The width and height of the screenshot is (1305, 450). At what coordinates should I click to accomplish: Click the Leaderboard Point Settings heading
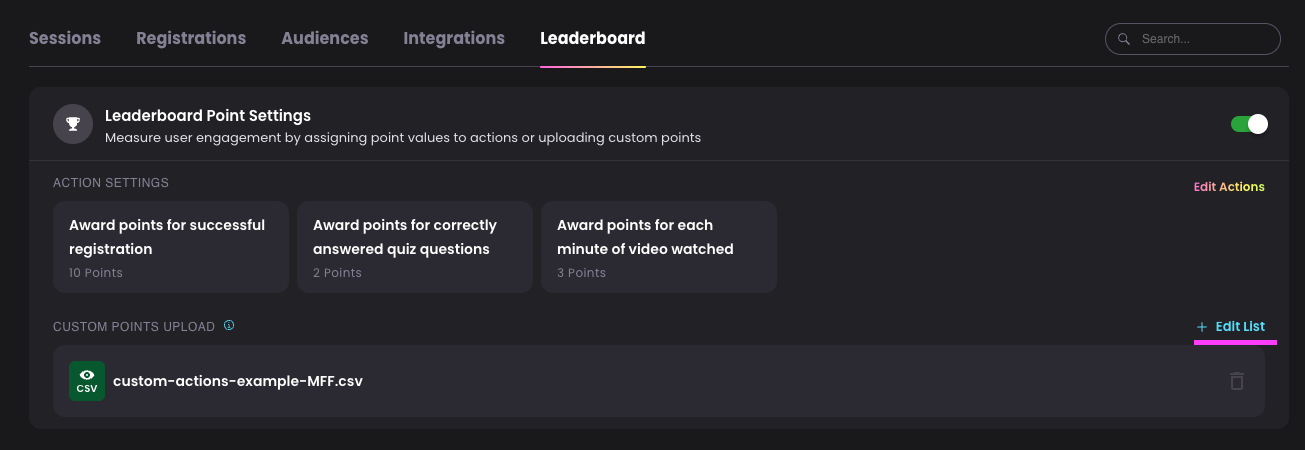click(208, 116)
